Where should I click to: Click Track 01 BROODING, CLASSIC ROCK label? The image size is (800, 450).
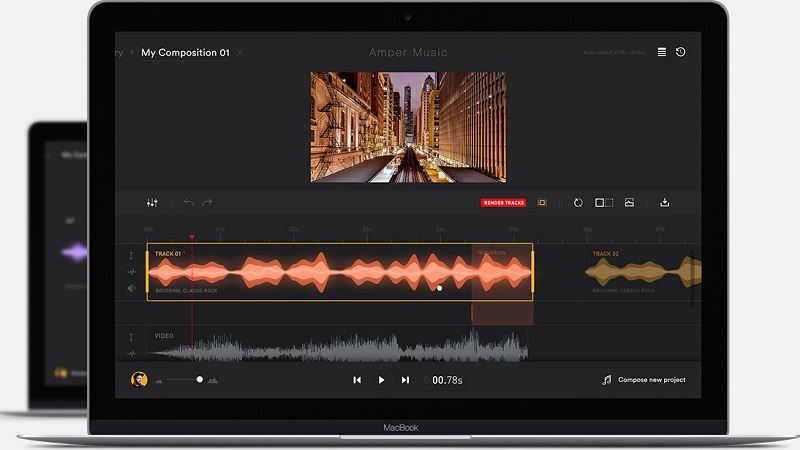tap(186, 290)
